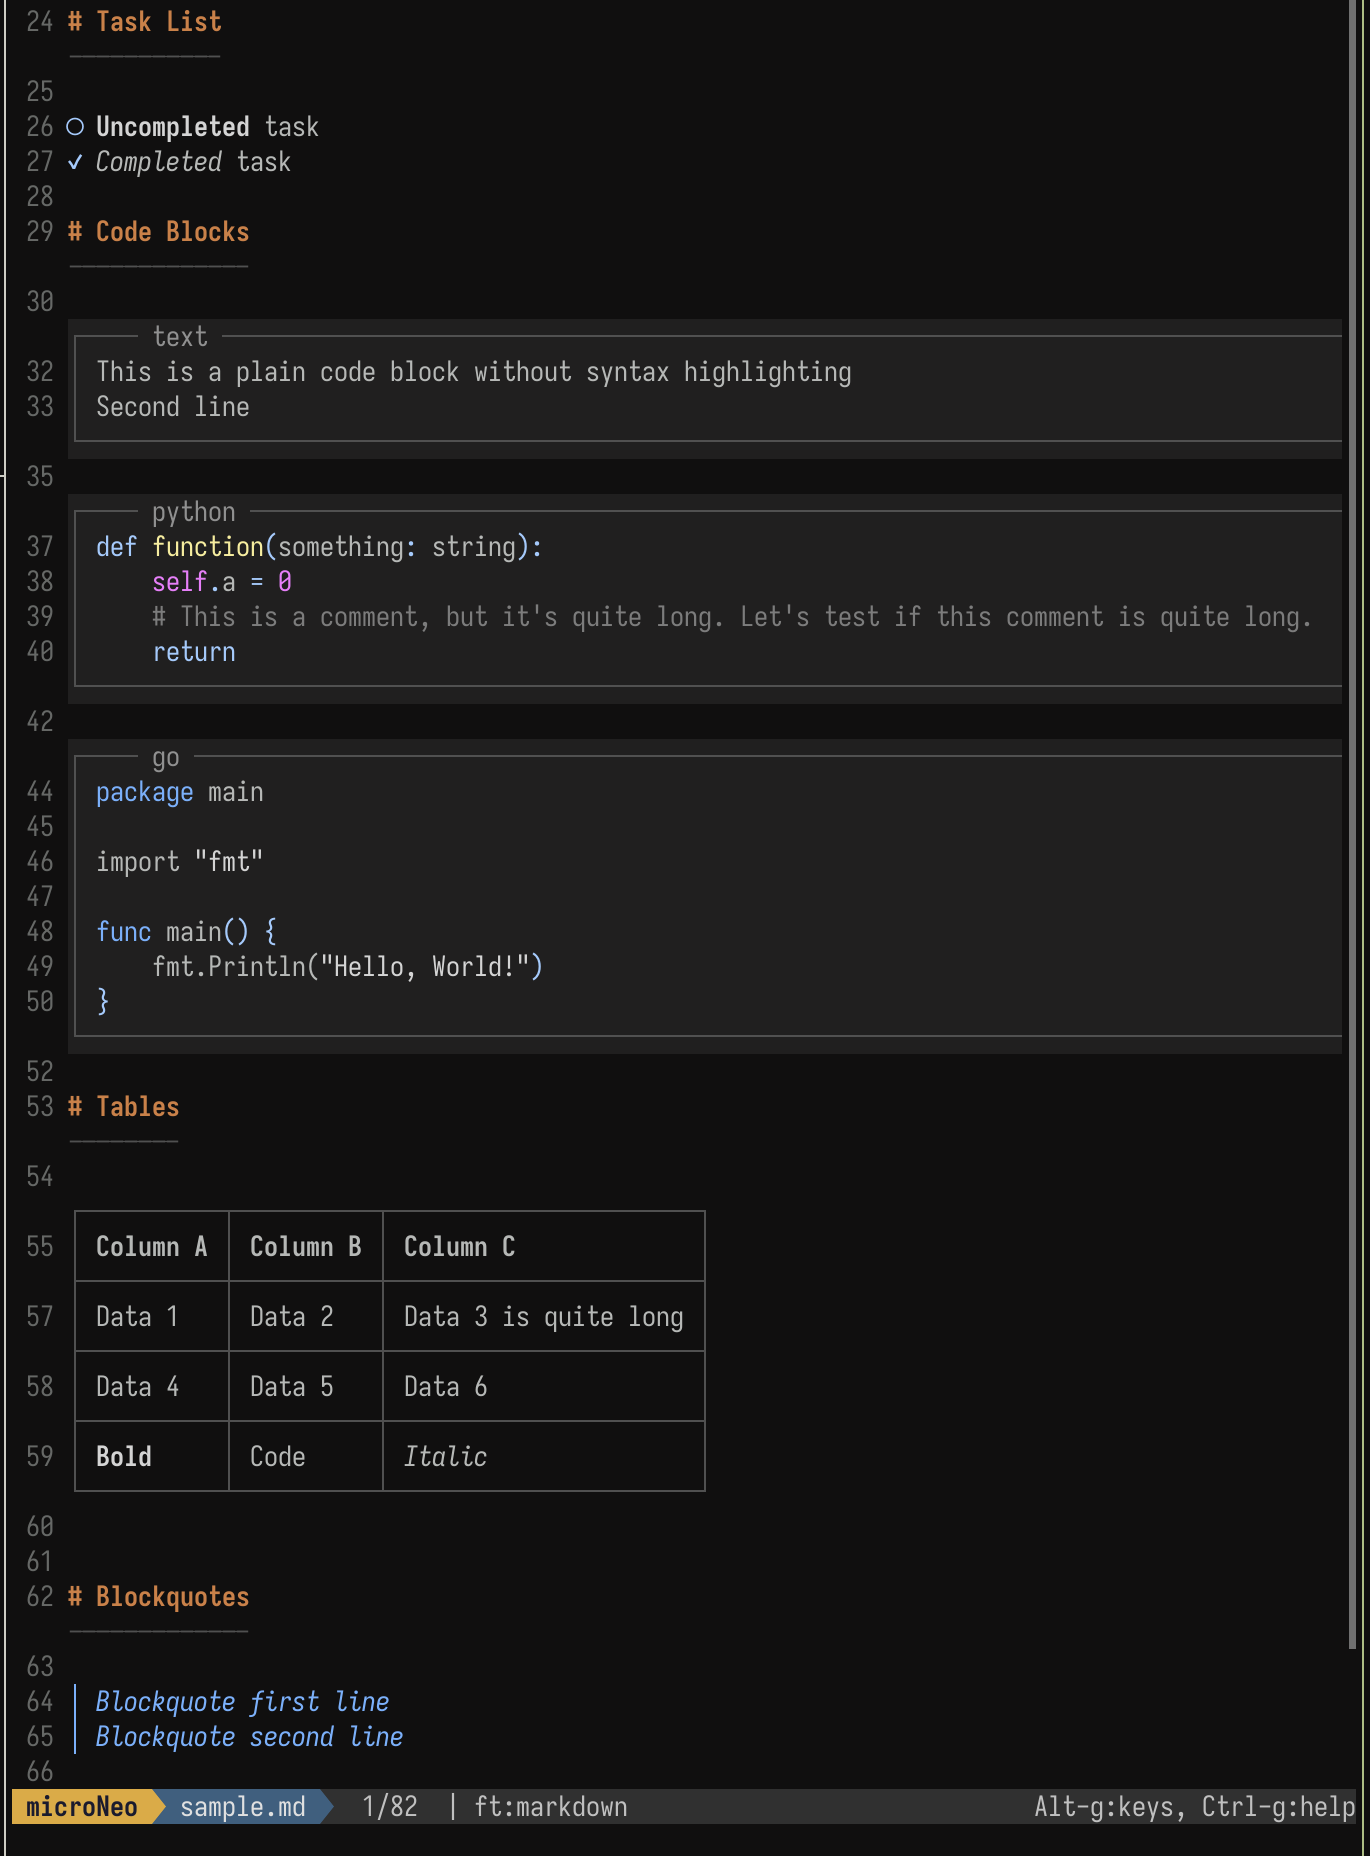Click the long Python comment line
Screen dimensions: 1370x1856
pos(732,617)
